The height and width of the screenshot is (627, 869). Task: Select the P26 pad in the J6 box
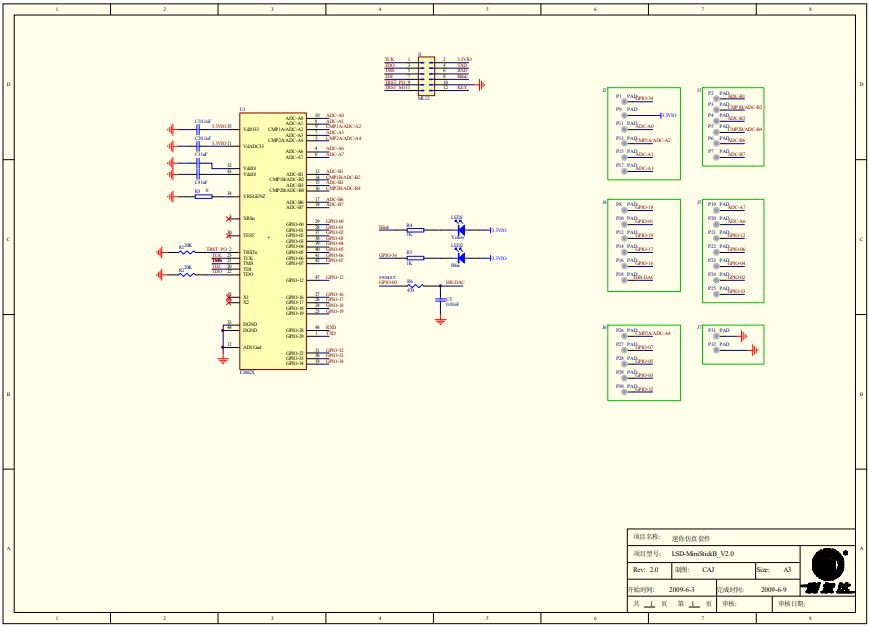[625, 337]
